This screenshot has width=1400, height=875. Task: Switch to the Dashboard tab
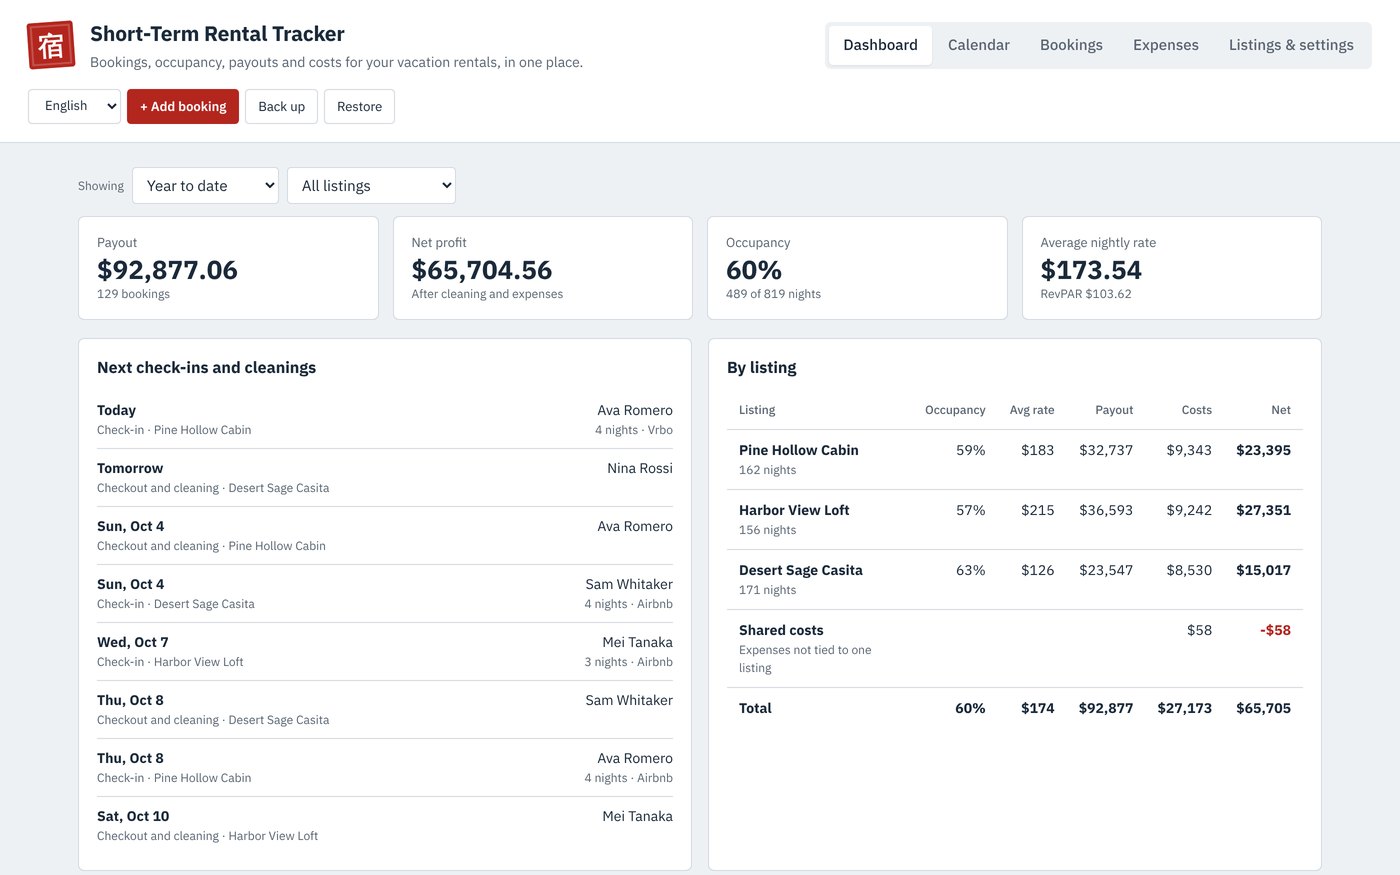[880, 45]
